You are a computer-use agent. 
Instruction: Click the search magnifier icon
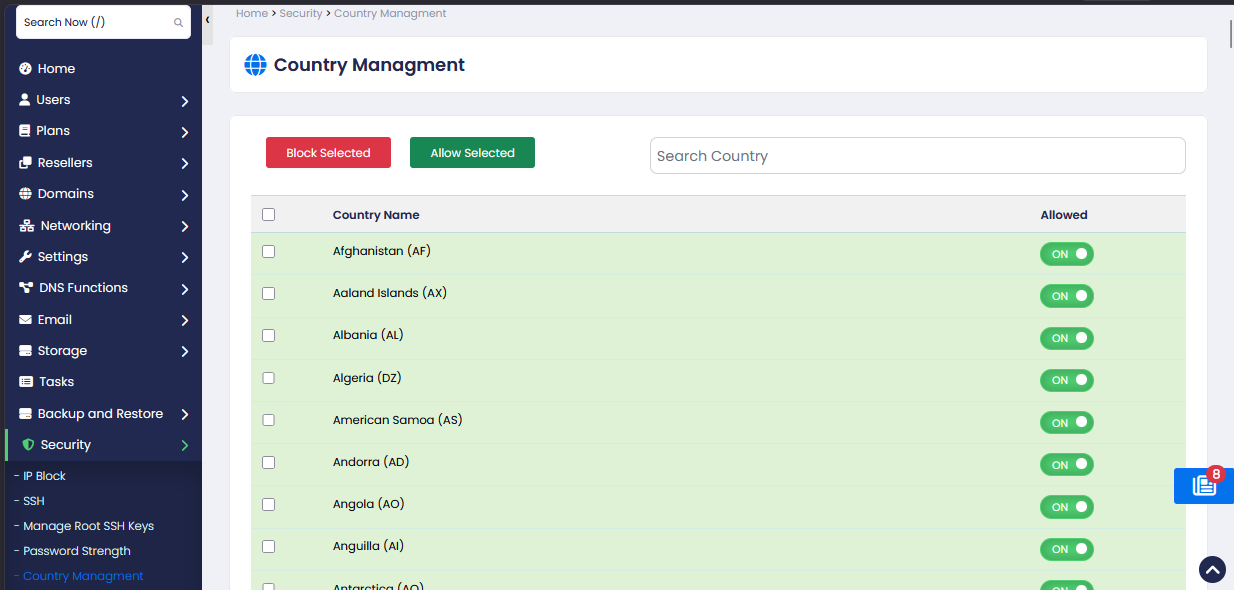coord(178,23)
